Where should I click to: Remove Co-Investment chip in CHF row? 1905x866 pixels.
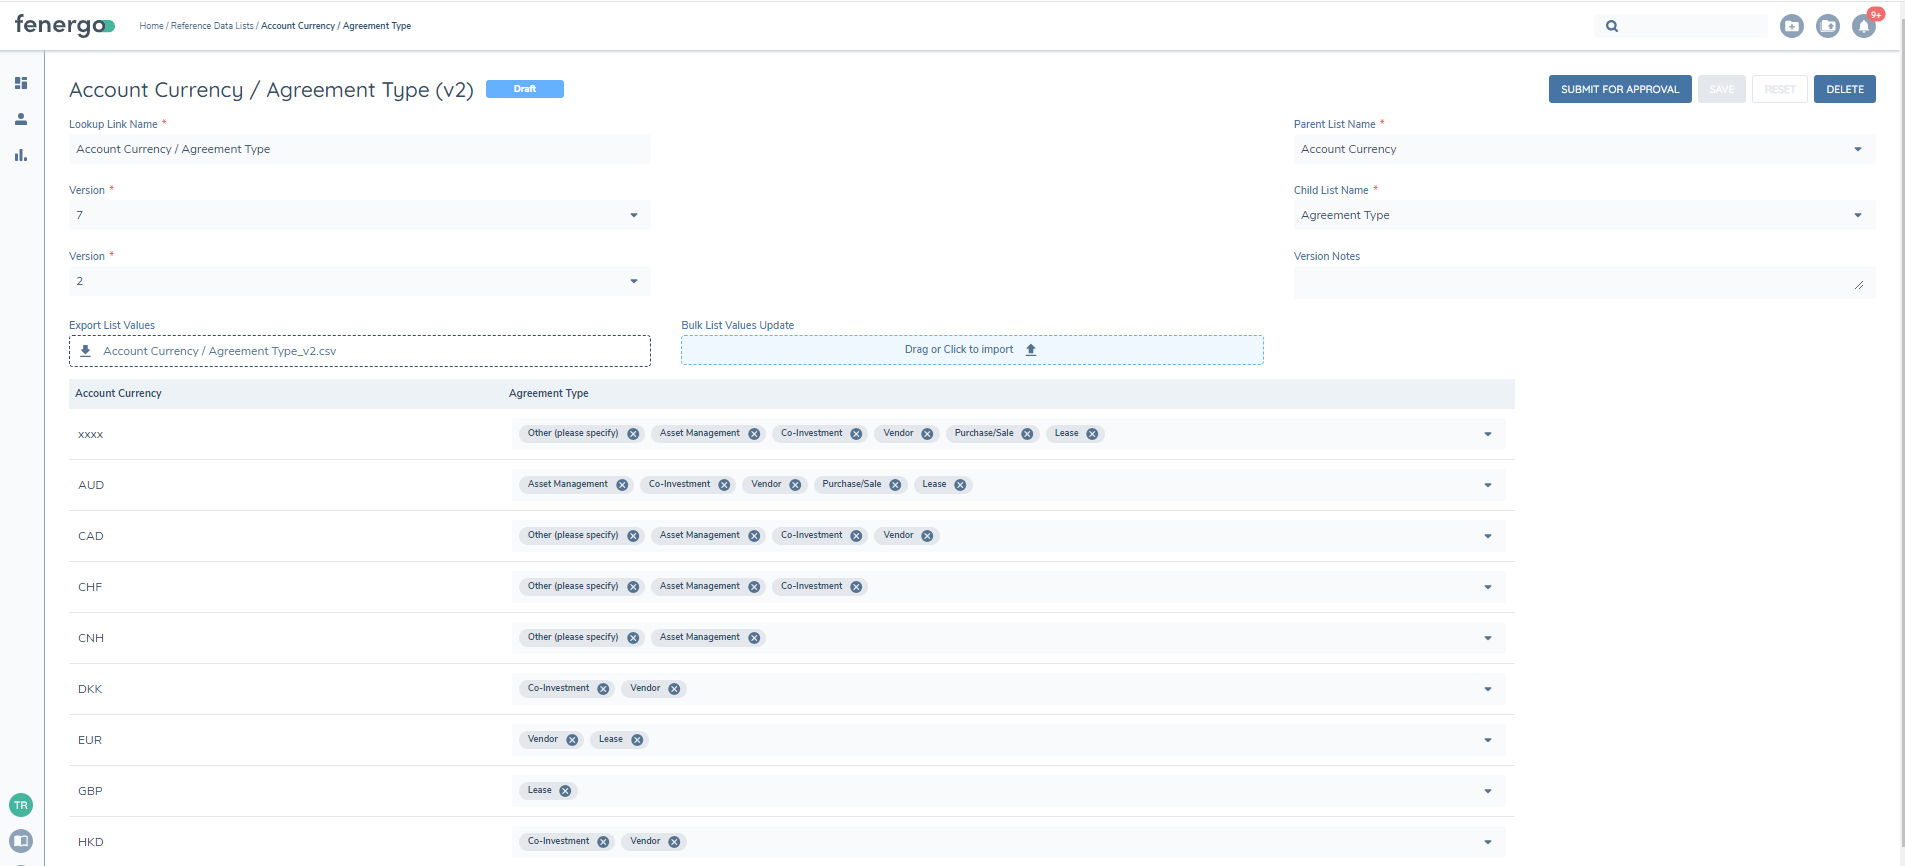(x=856, y=587)
